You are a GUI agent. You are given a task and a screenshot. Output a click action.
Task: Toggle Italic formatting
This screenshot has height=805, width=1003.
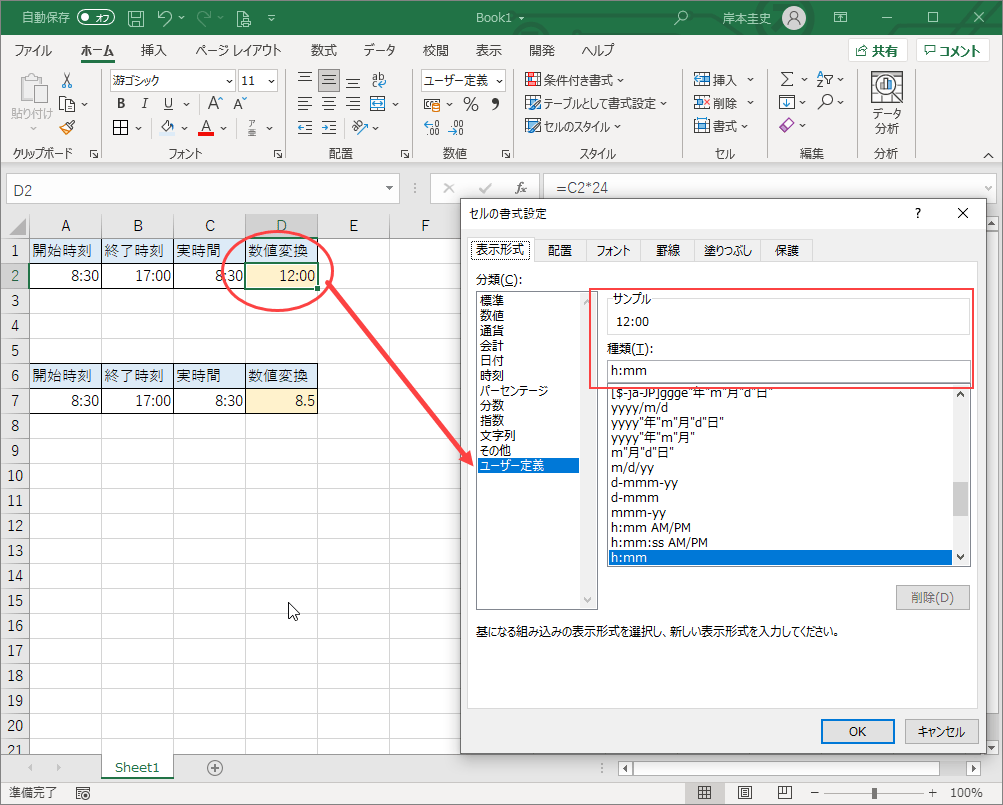[x=145, y=104]
